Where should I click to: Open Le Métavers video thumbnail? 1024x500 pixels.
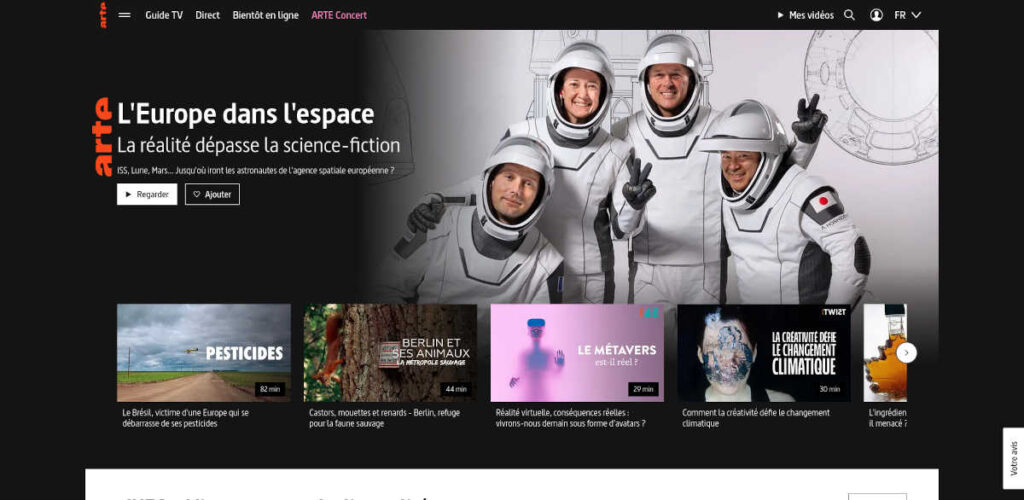click(577, 352)
